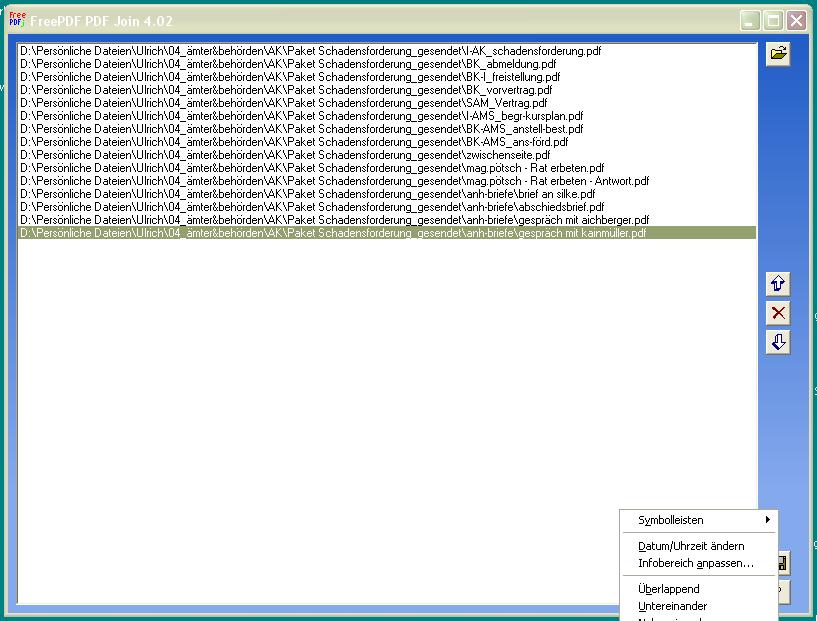Select row Rat erbeten - Antwort.pdf
This screenshot has height=621, width=817.
tap(387, 181)
